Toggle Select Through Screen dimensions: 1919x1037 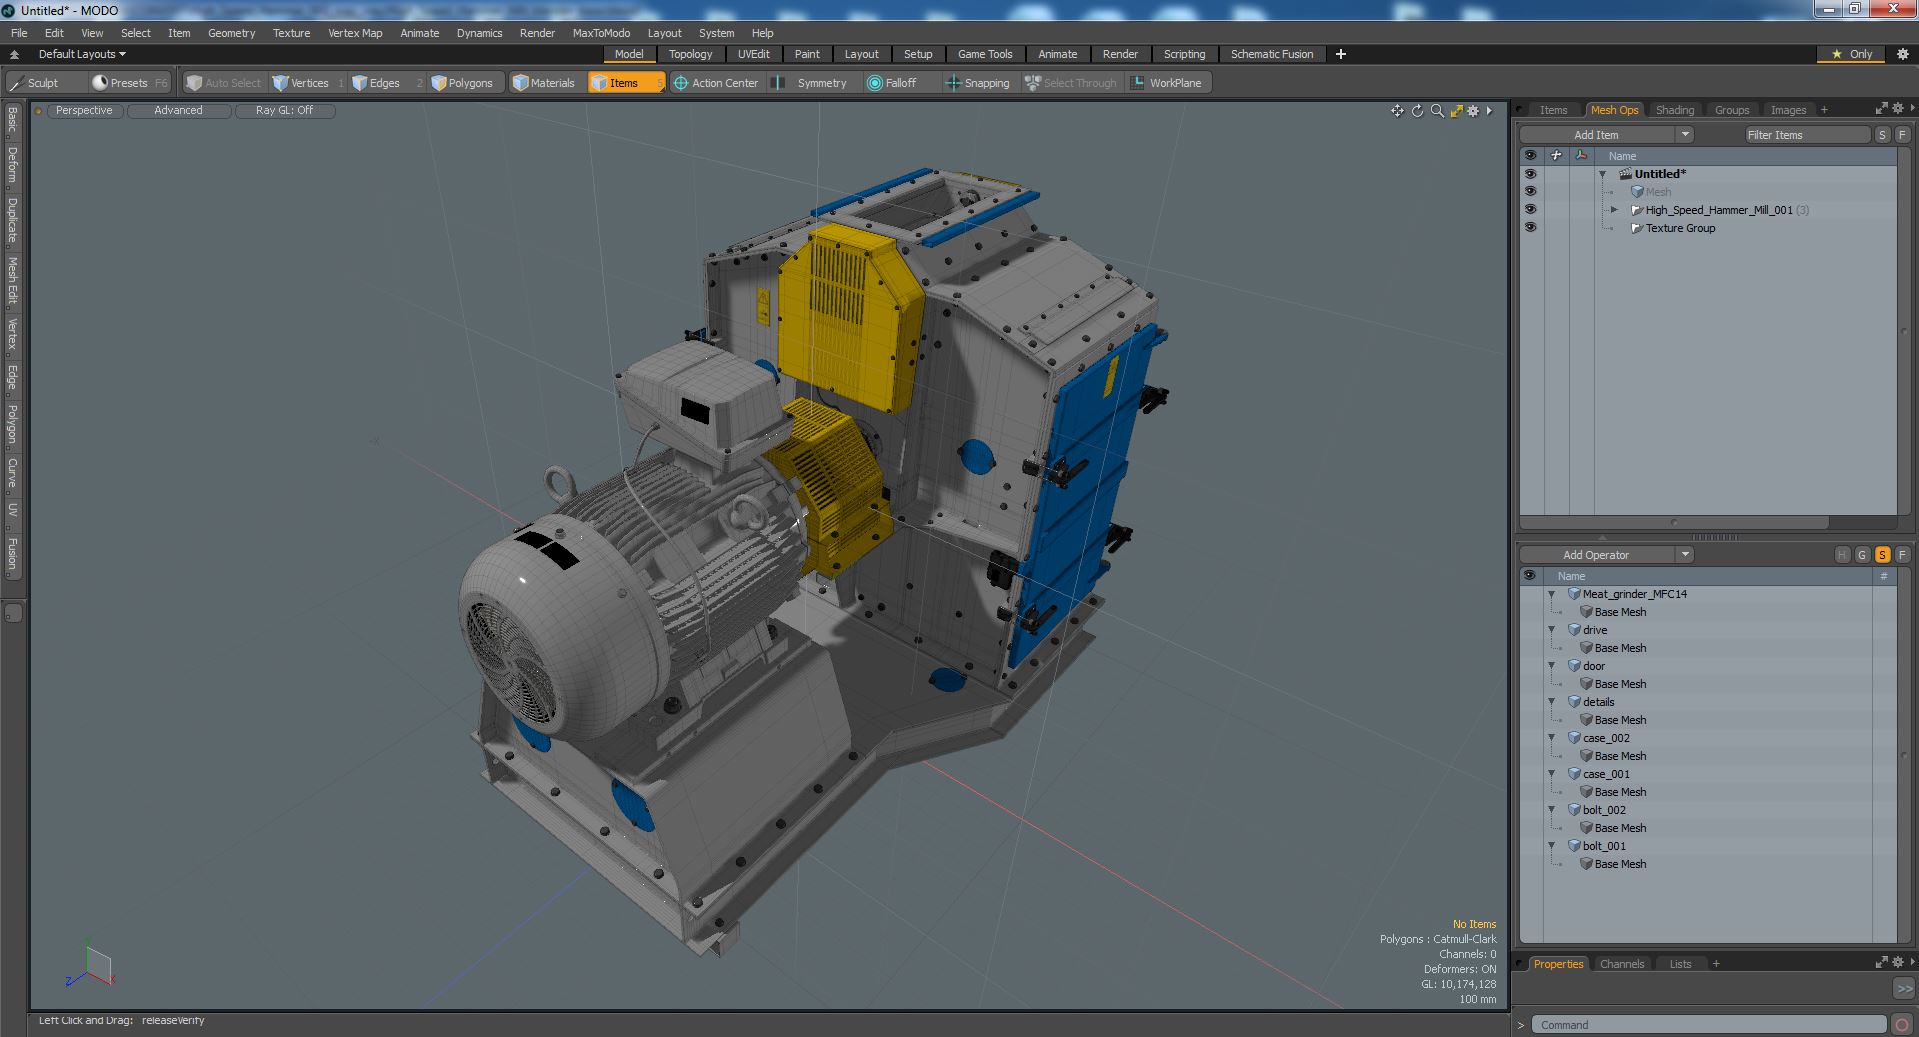pyautogui.click(x=1071, y=83)
